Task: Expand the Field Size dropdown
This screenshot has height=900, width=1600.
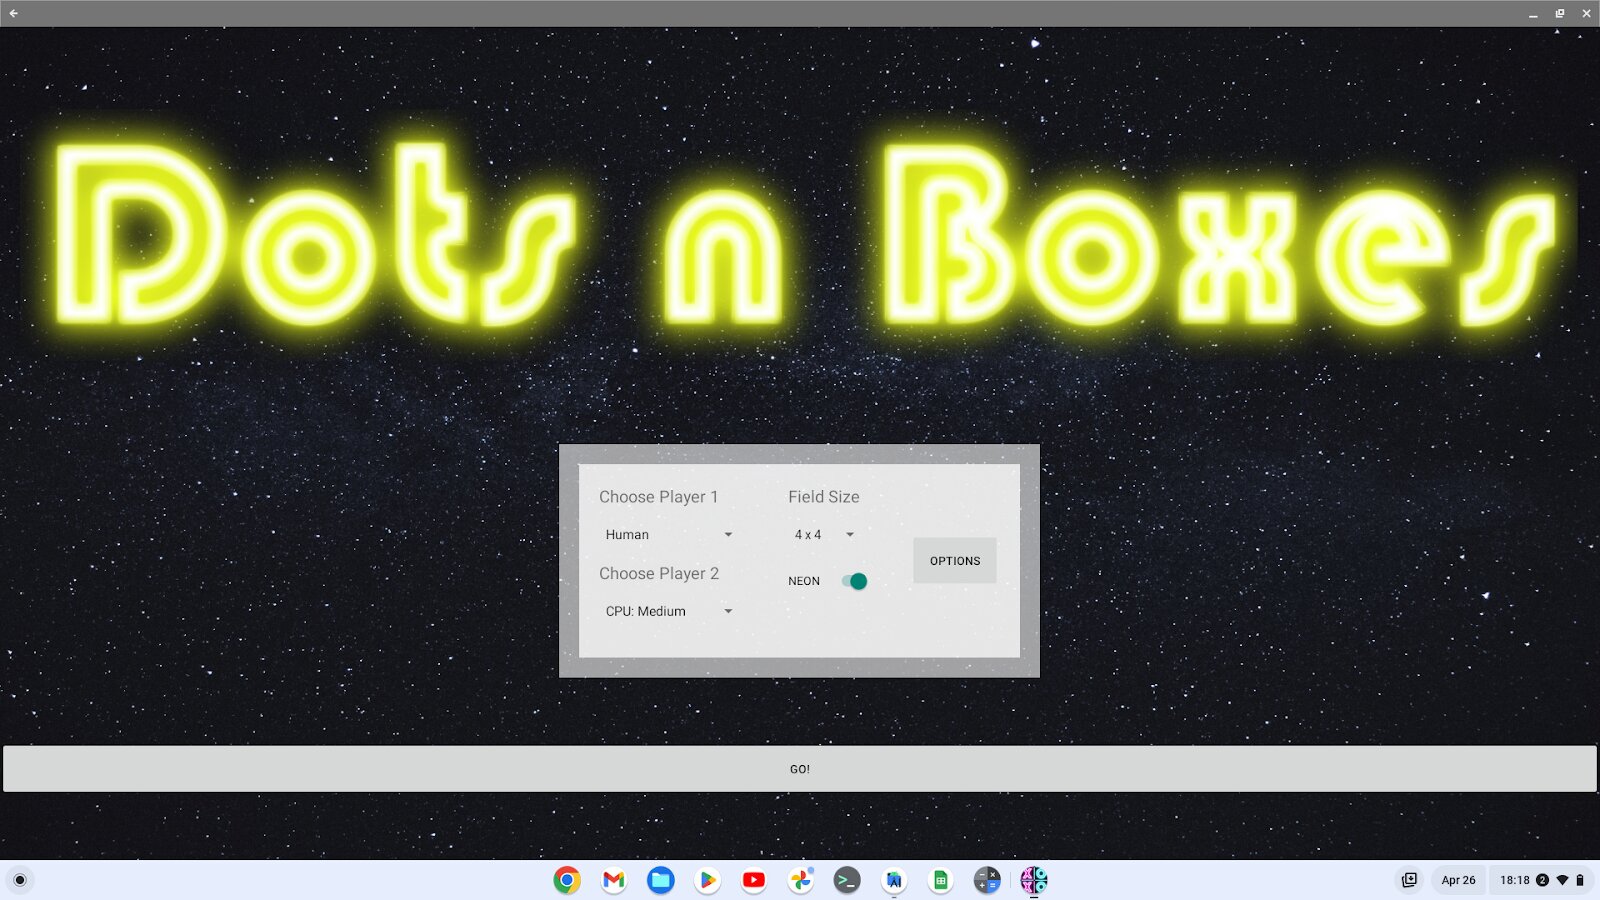Action: 824,535
